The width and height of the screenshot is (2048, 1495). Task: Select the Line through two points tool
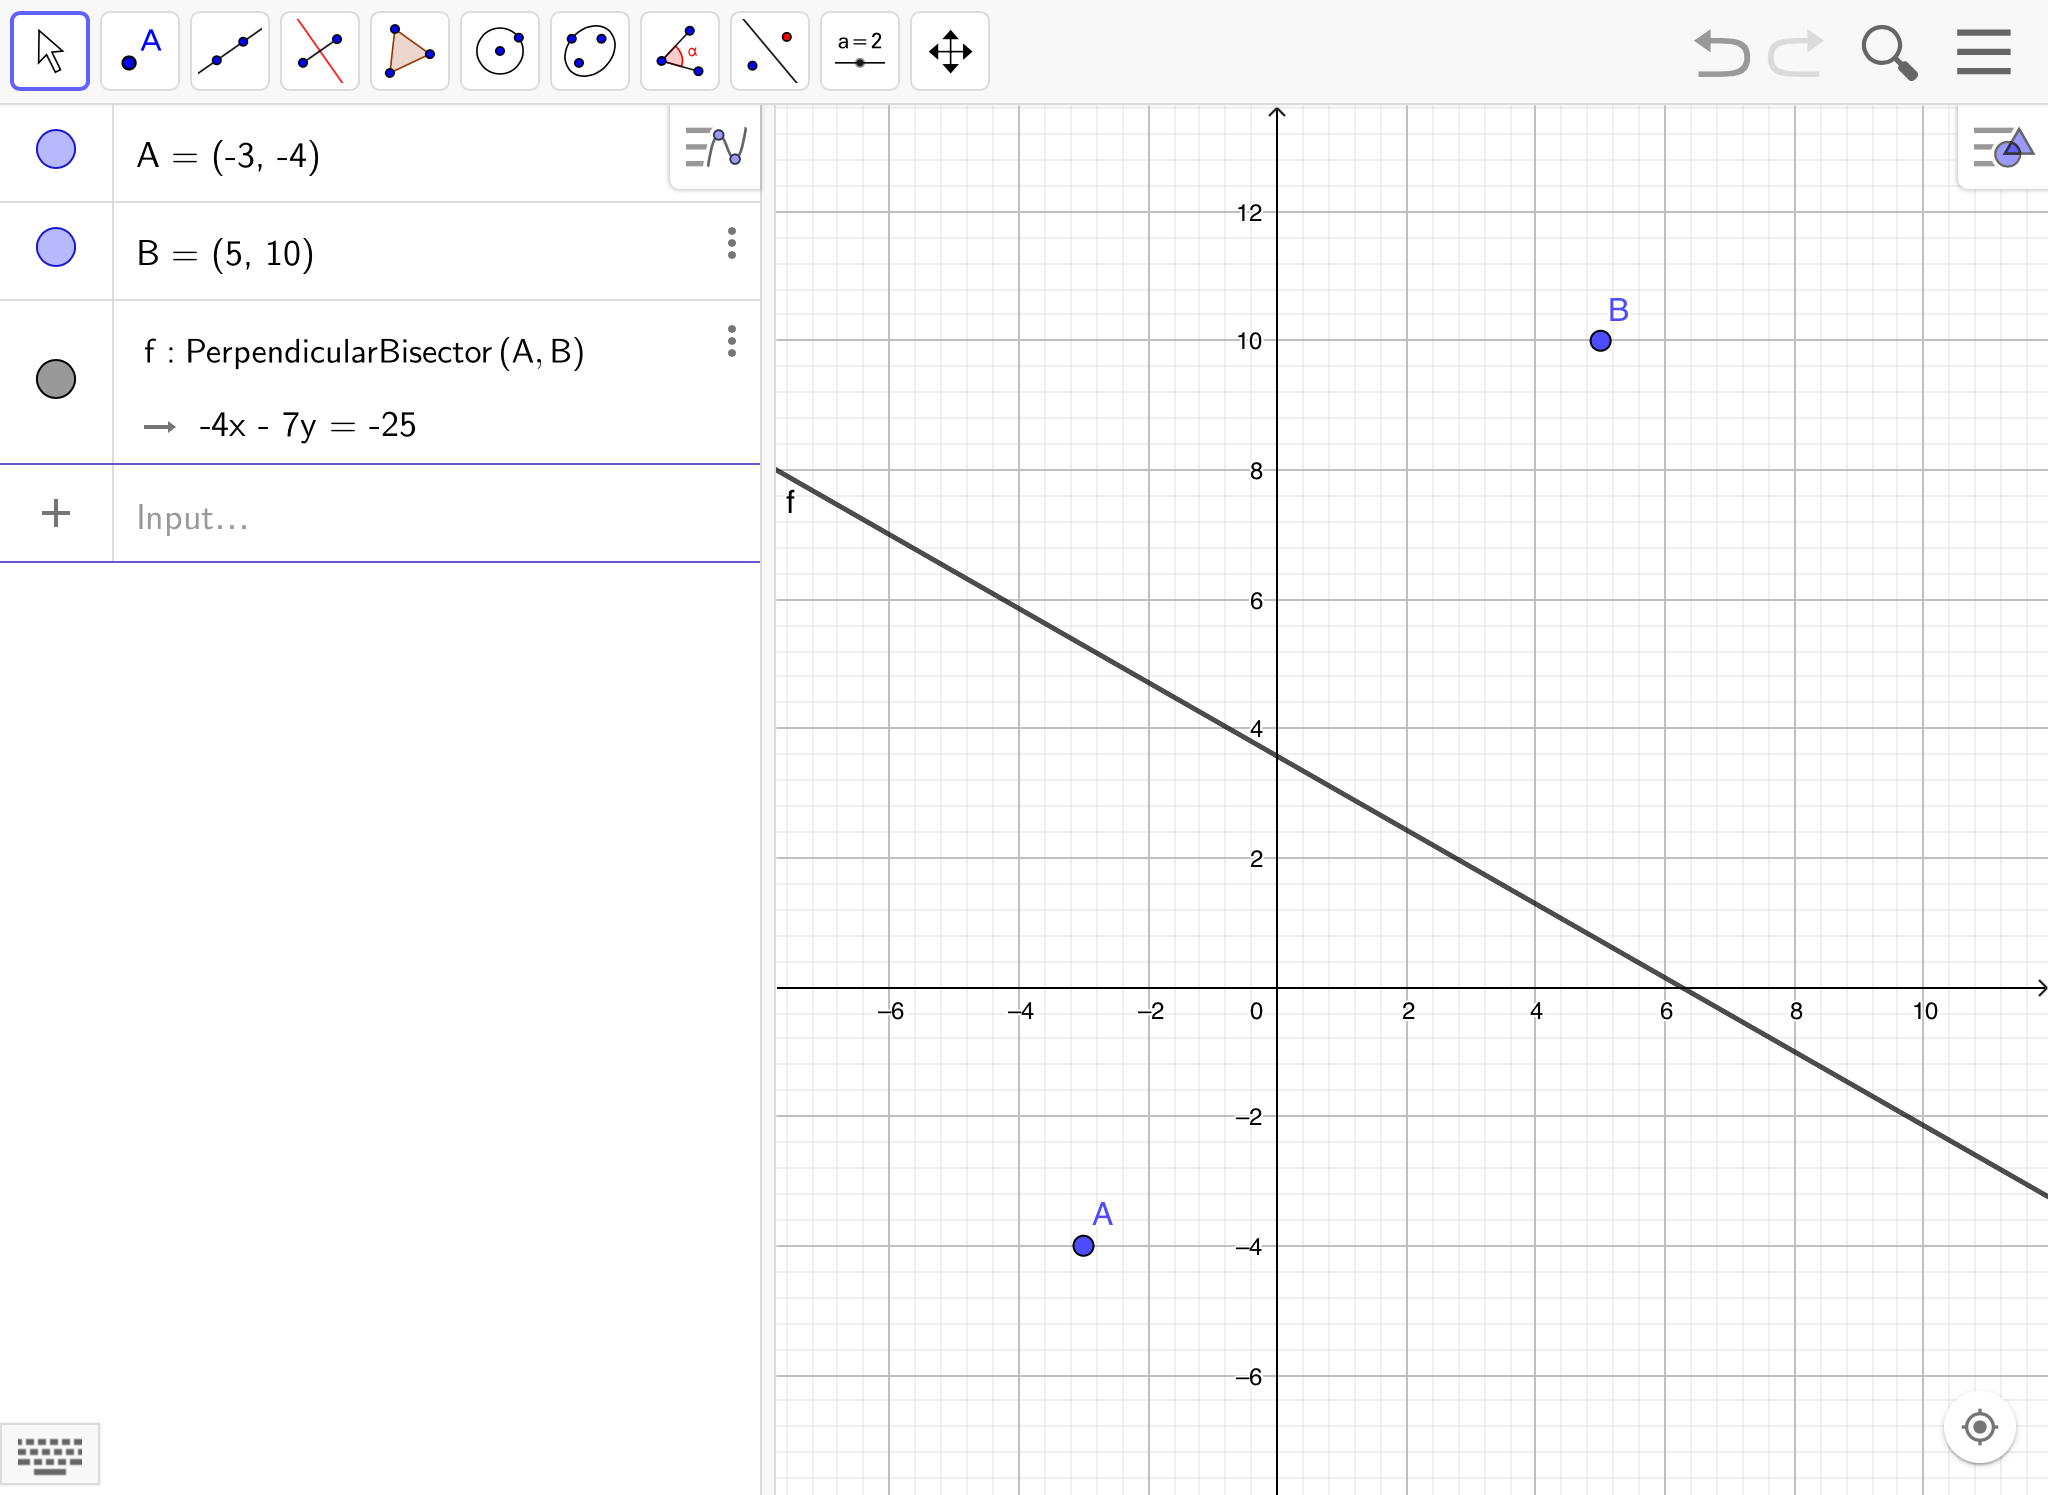[x=230, y=51]
